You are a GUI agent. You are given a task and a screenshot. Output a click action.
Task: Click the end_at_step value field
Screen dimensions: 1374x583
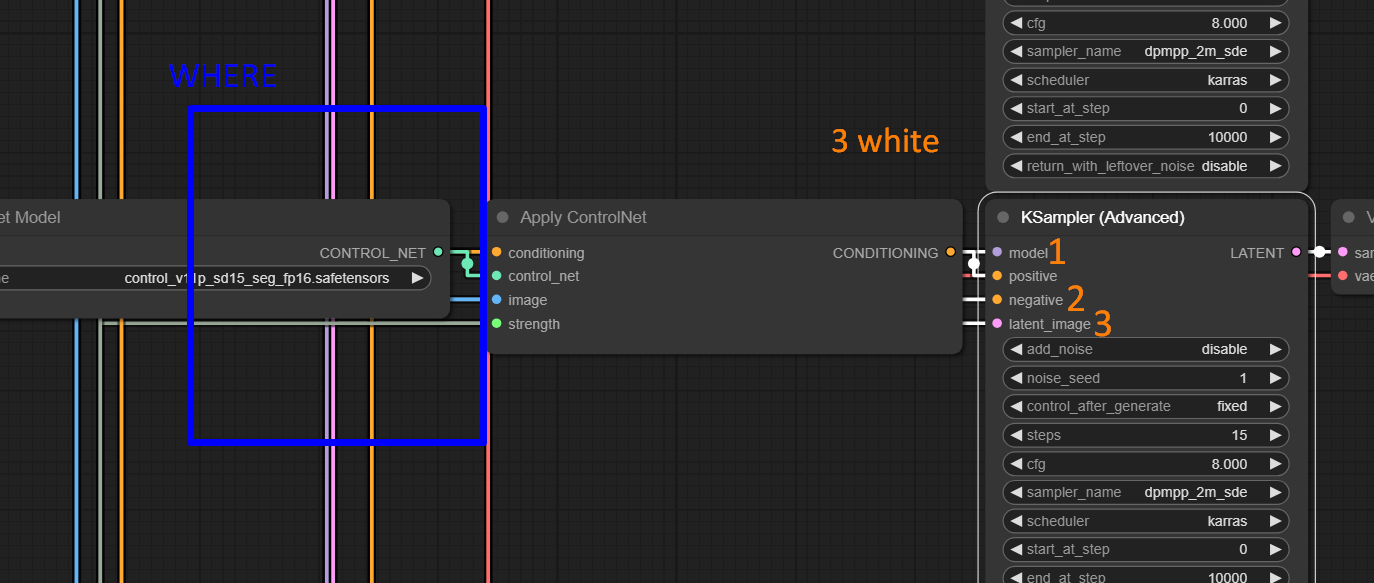point(1145,137)
